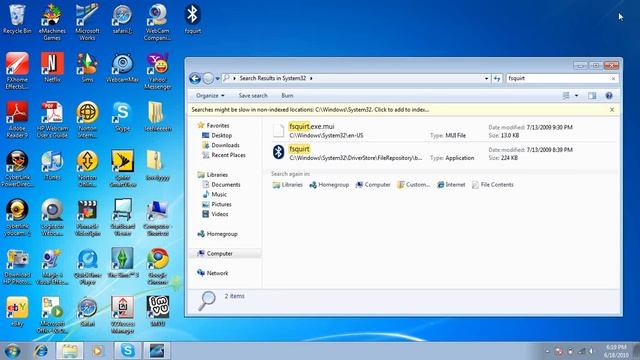Viewport: 640px width, 360px height.
Task: Open the Recycle Bin desktop icon
Action: 17,19
